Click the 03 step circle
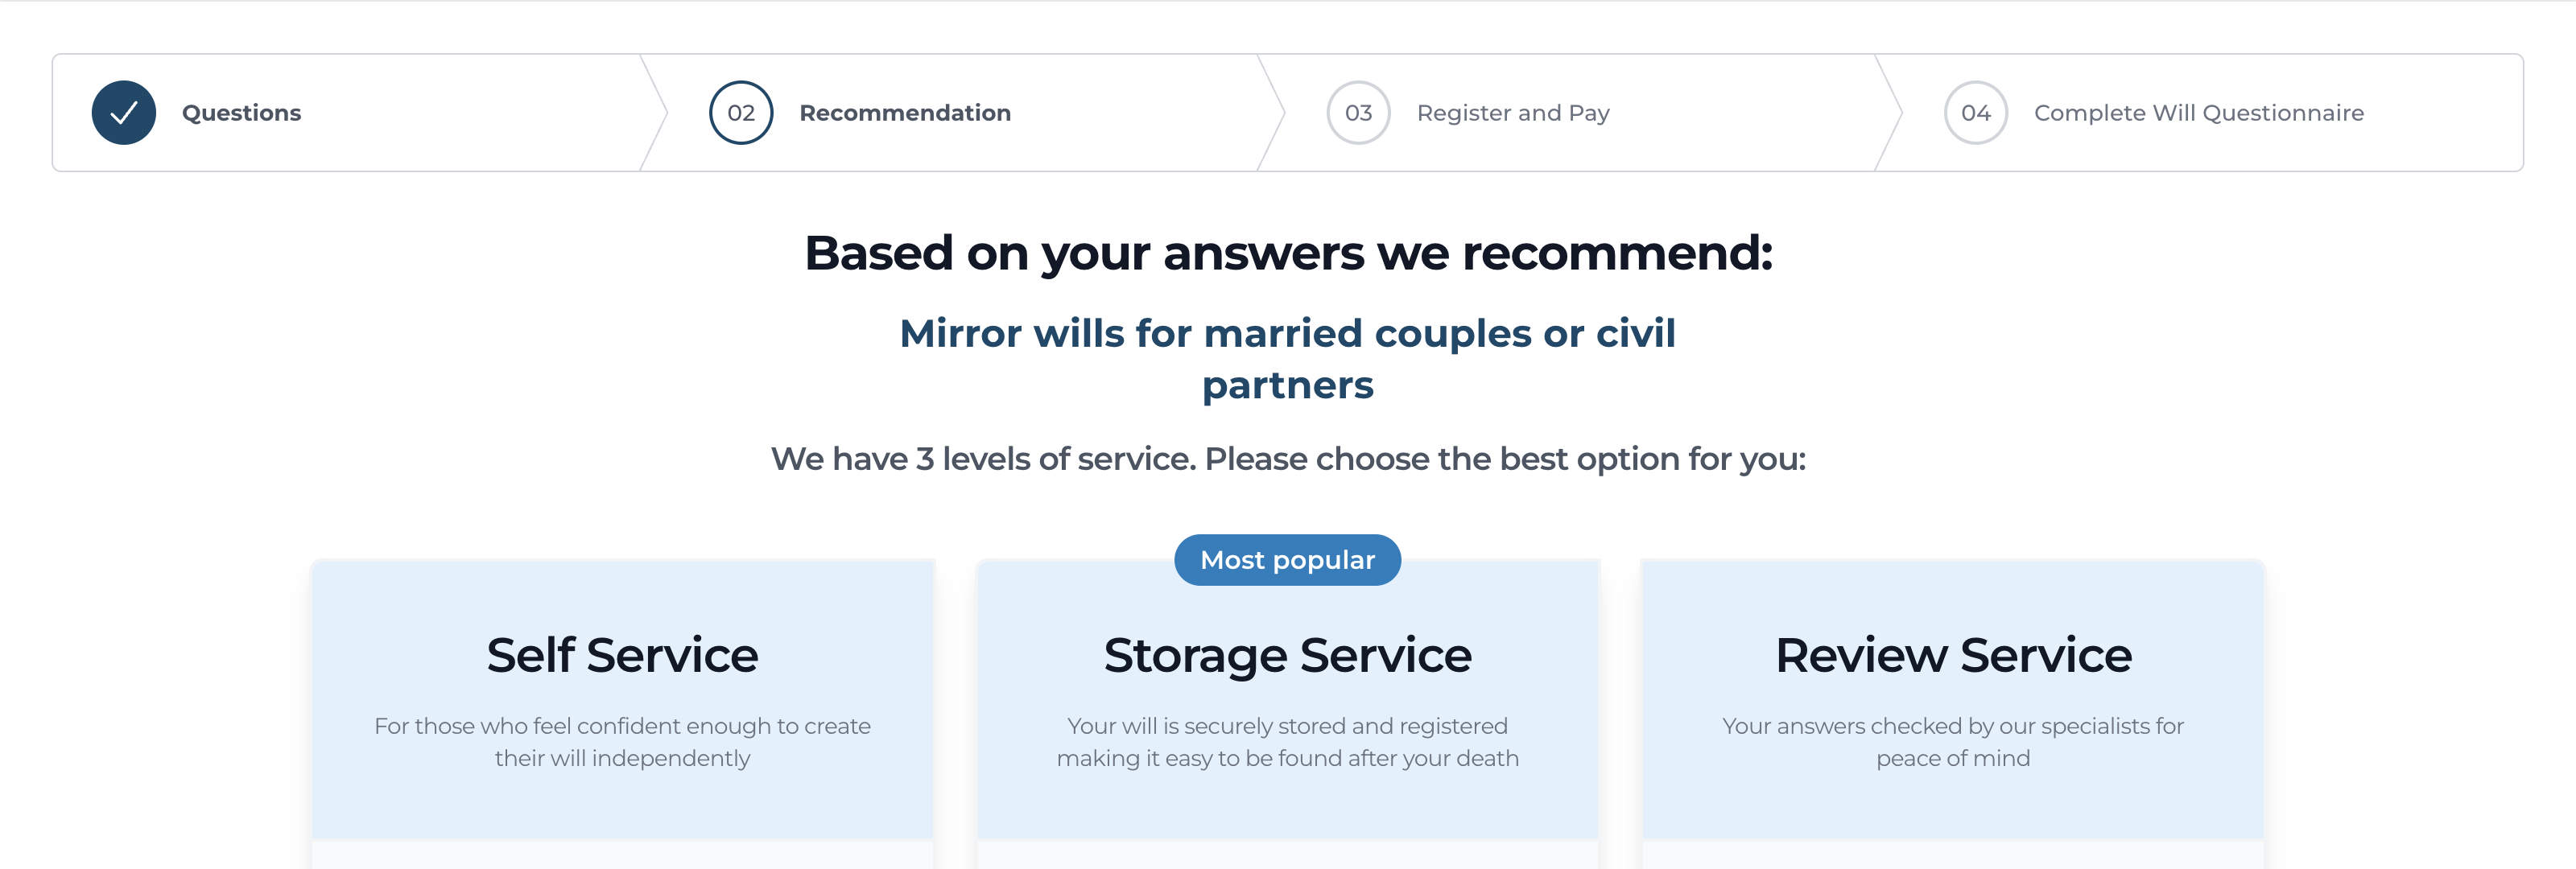This screenshot has width=2576, height=869. pos(1358,113)
